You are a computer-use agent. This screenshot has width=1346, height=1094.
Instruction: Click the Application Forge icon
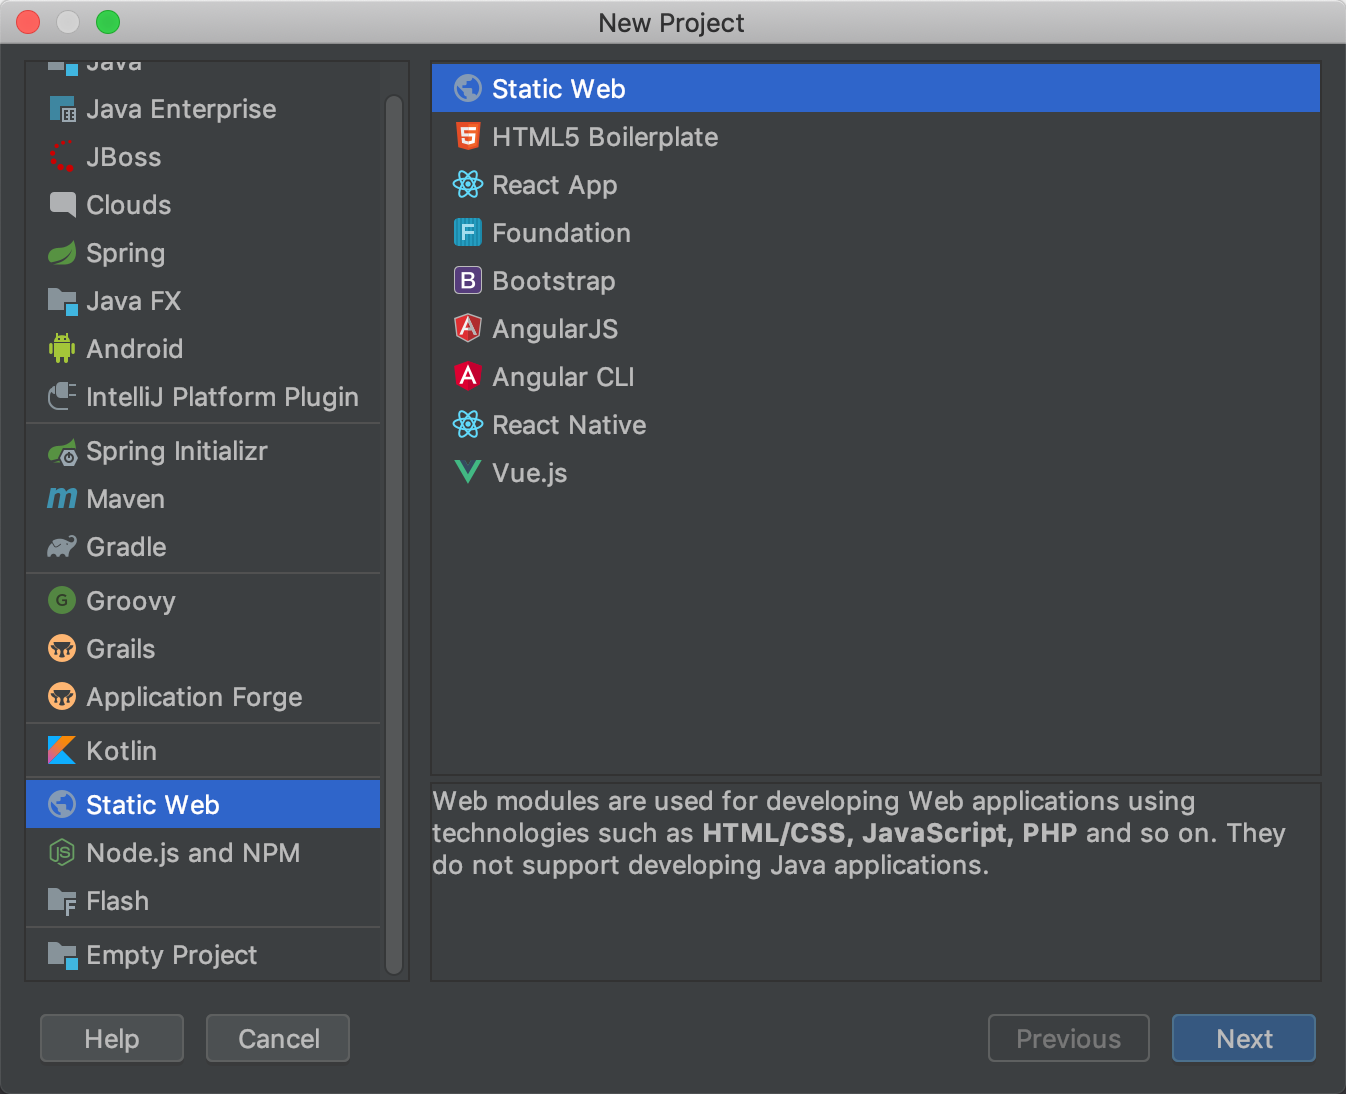[62, 697]
